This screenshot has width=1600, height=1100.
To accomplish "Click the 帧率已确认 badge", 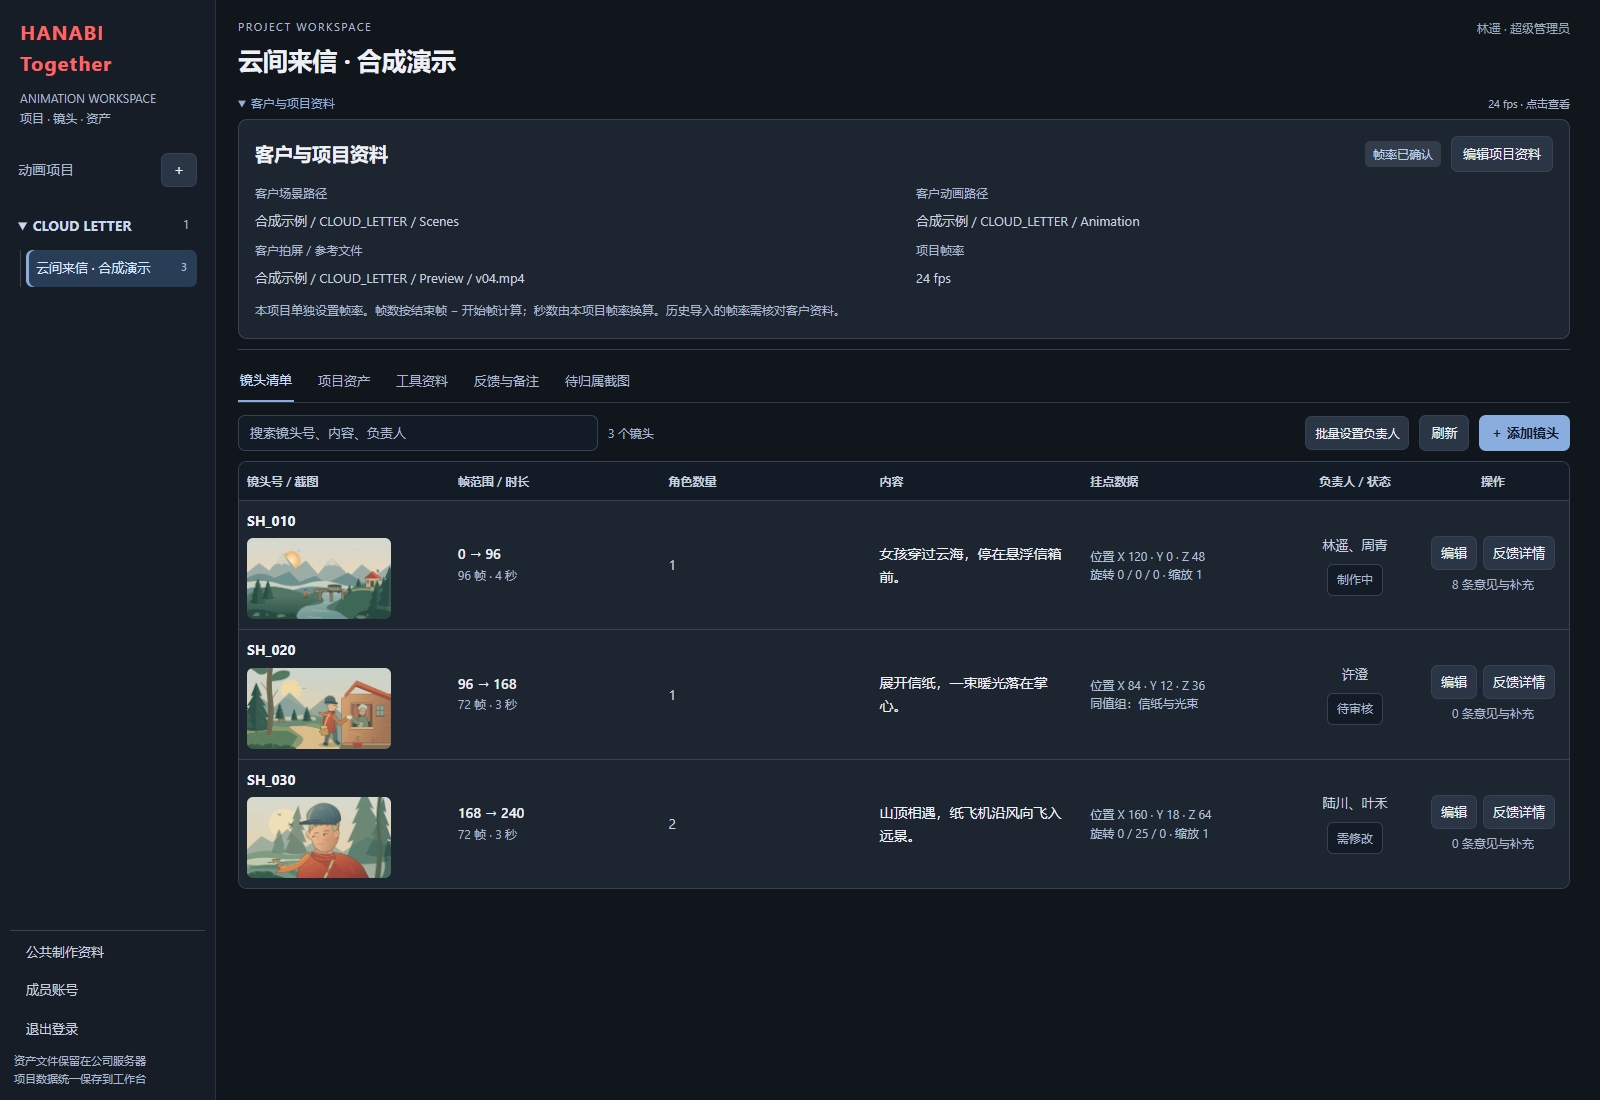I will point(1402,154).
